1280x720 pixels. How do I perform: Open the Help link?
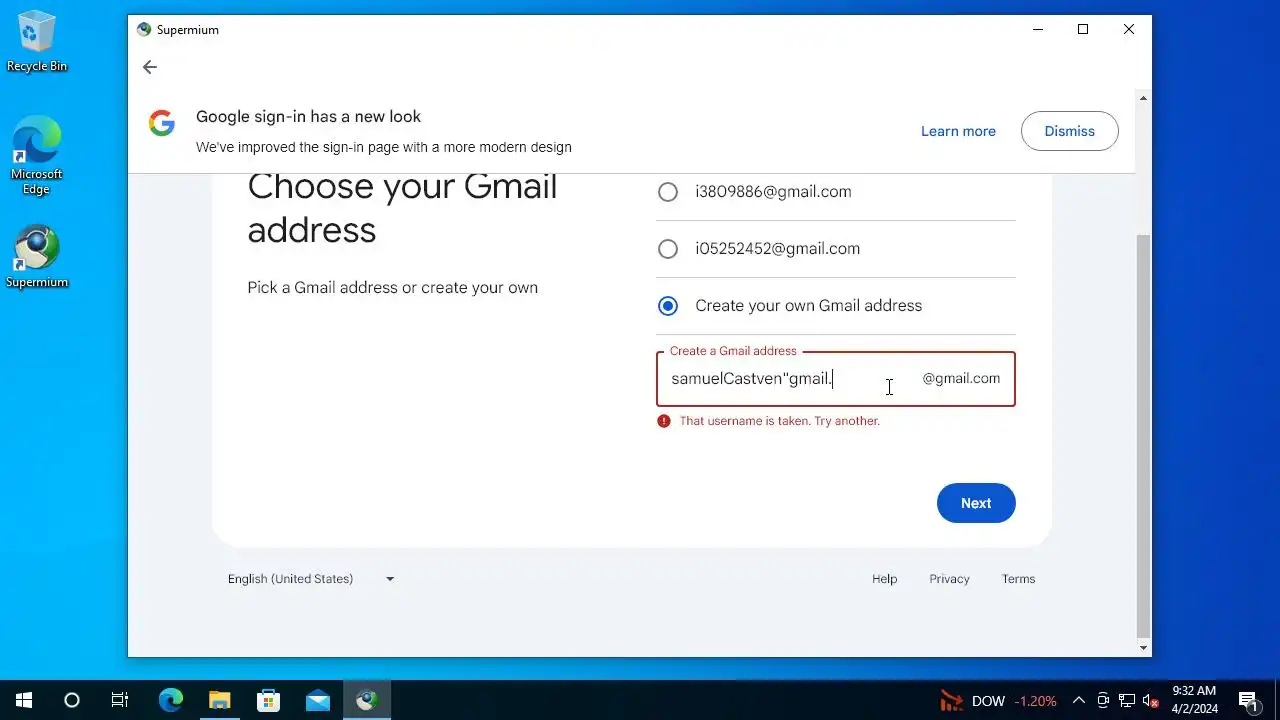[884, 579]
